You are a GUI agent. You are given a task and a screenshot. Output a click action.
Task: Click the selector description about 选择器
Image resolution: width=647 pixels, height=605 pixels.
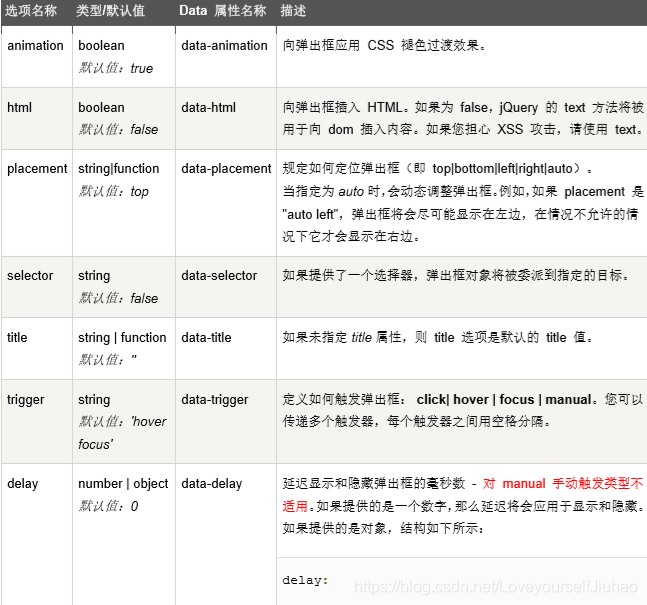(x=456, y=275)
